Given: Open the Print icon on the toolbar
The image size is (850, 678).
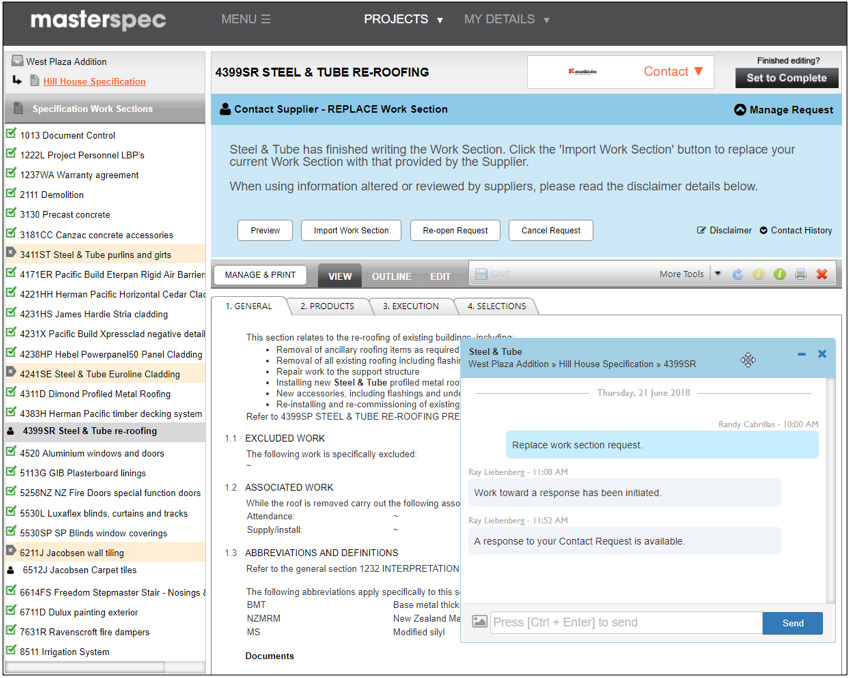Looking at the screenshot, I should point(800,275).
